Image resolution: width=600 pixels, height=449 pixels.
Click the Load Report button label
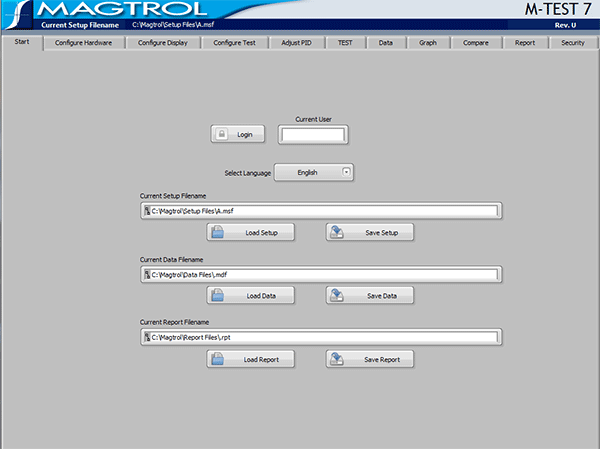point(261,359)
